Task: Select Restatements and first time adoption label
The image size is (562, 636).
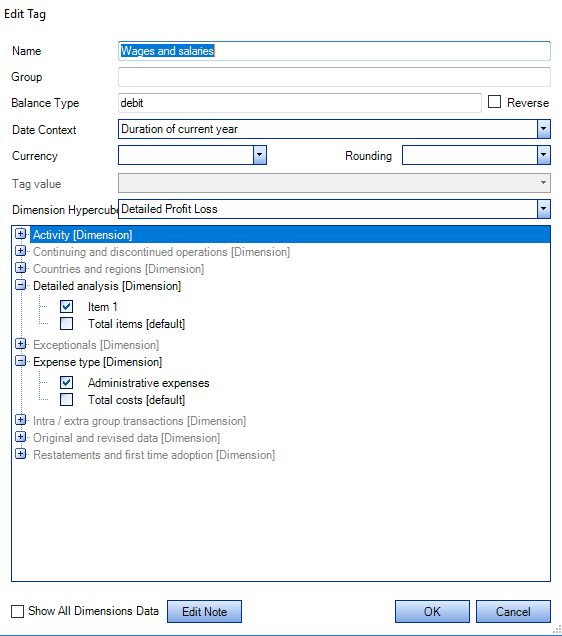Action: pos(154,455)
